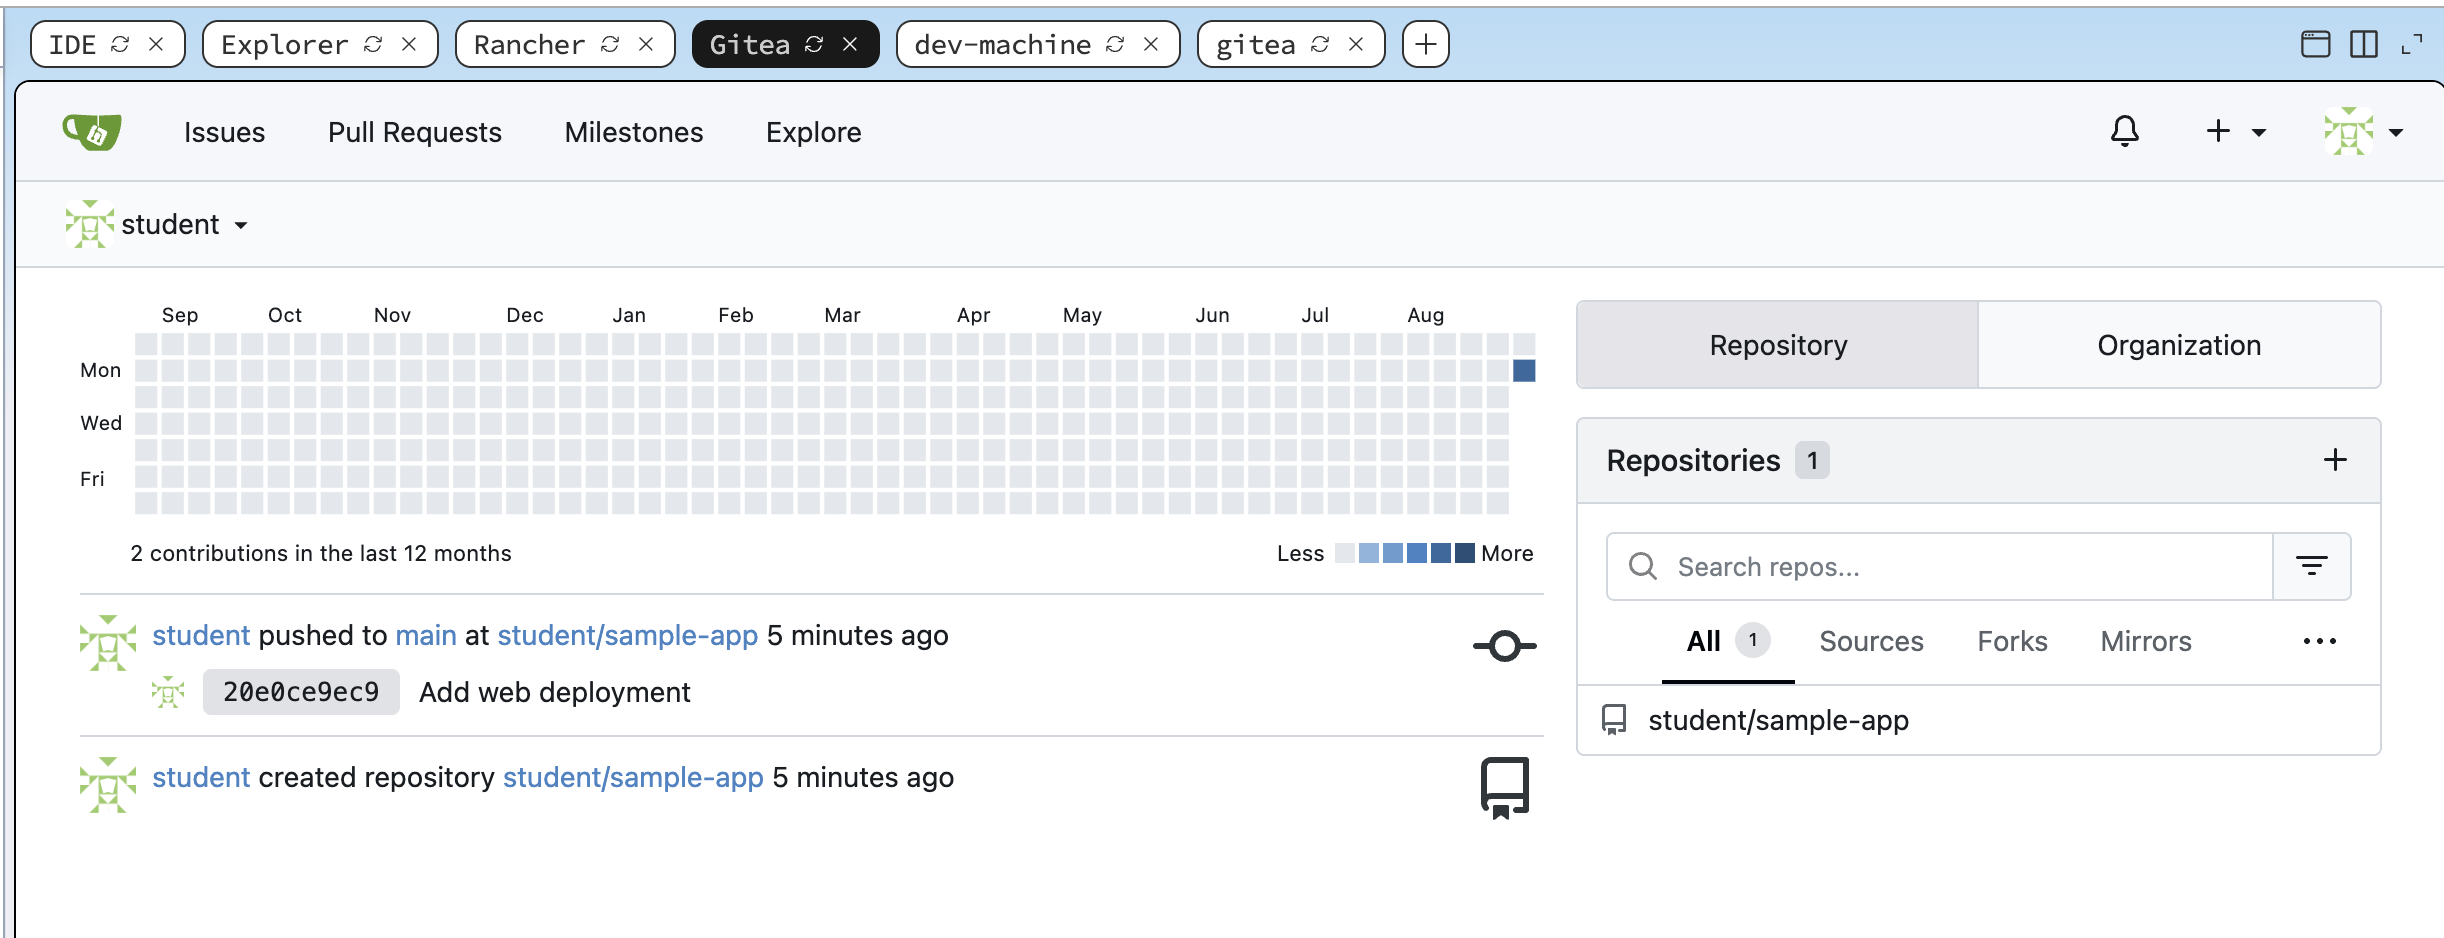Switch to the IDE tab

pos(73,44)
